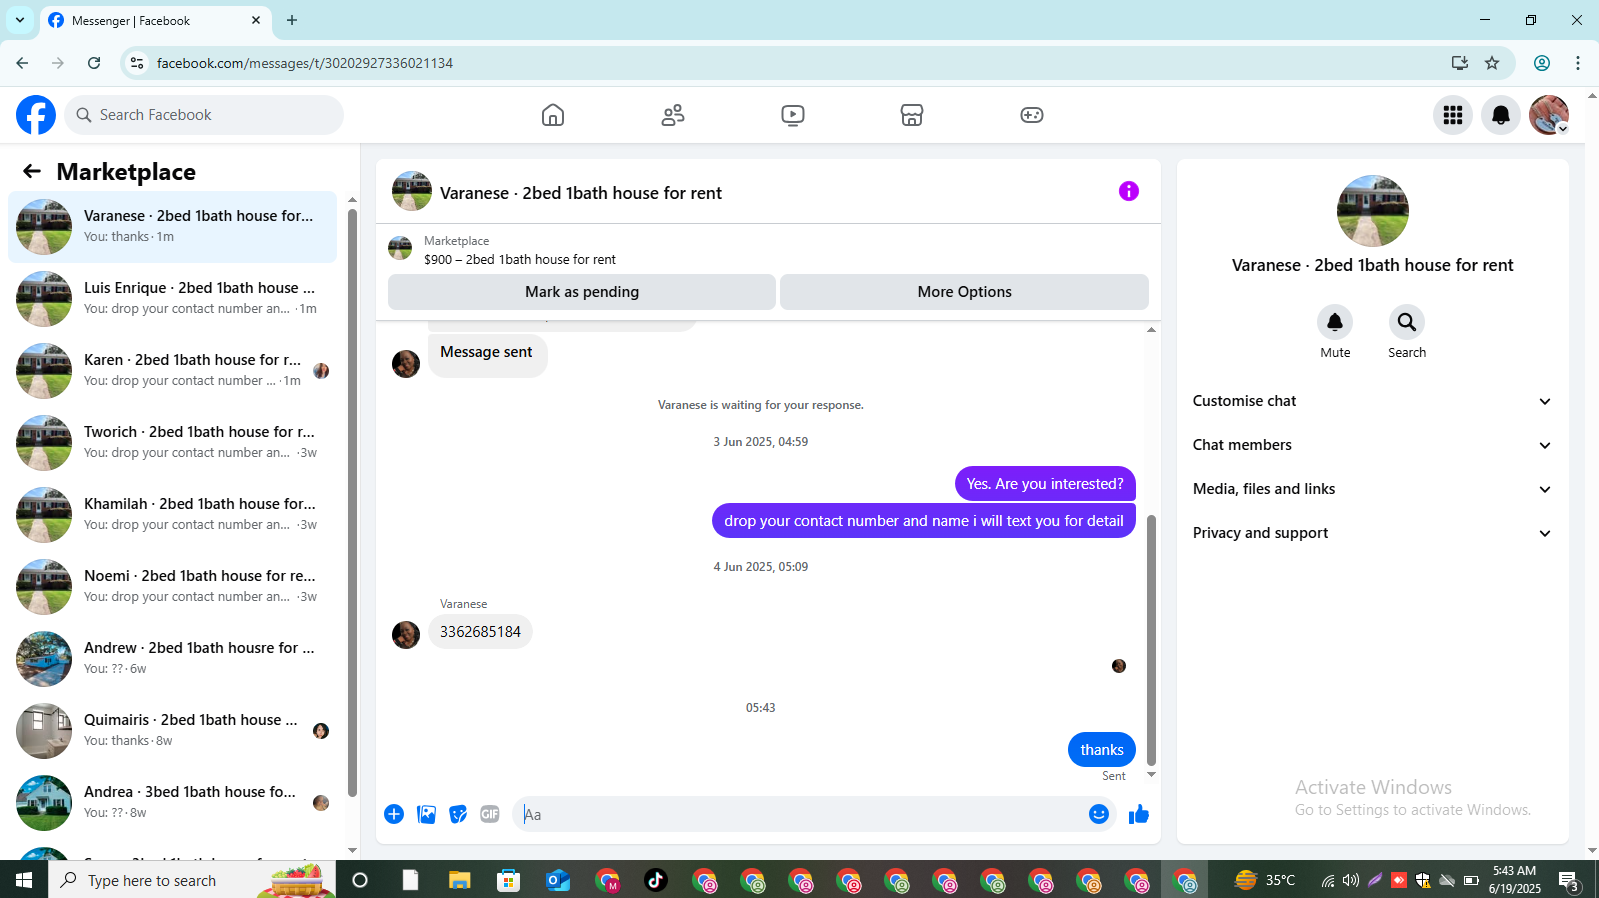Bookmark this page with the star icon

[x=1492, y=63]
